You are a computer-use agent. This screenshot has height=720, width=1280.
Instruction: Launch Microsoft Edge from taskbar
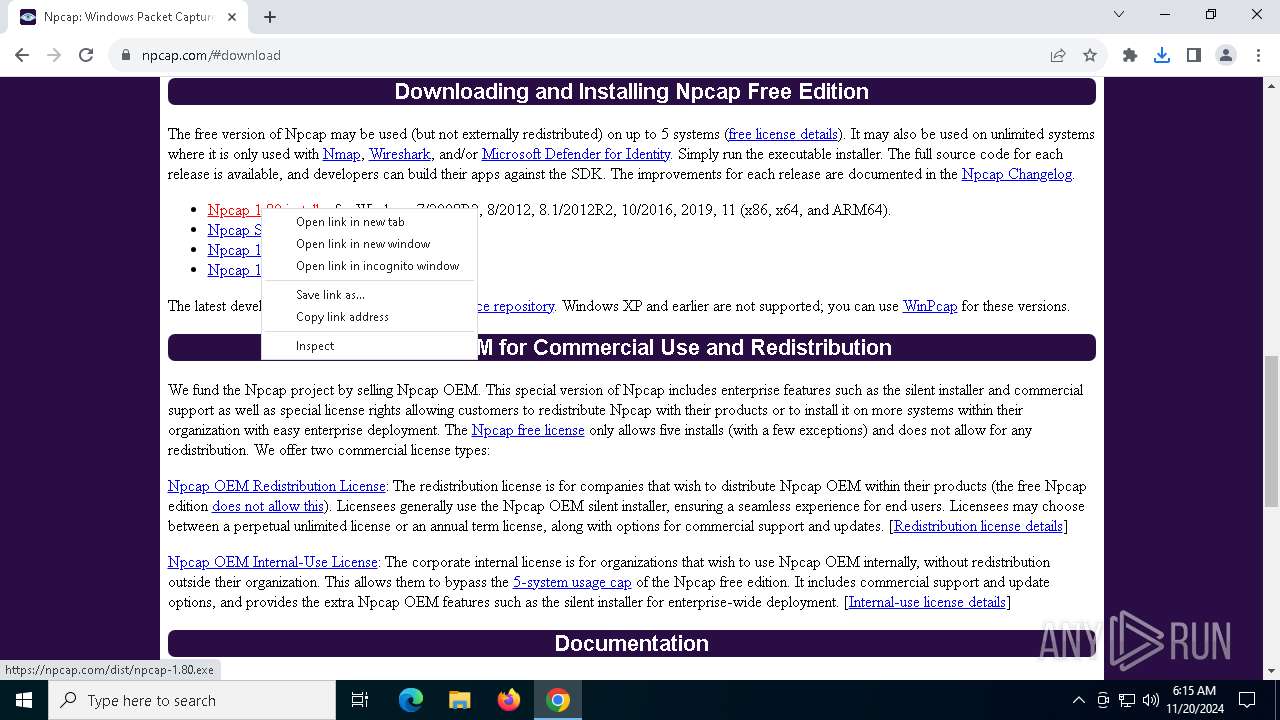(411, 700)
